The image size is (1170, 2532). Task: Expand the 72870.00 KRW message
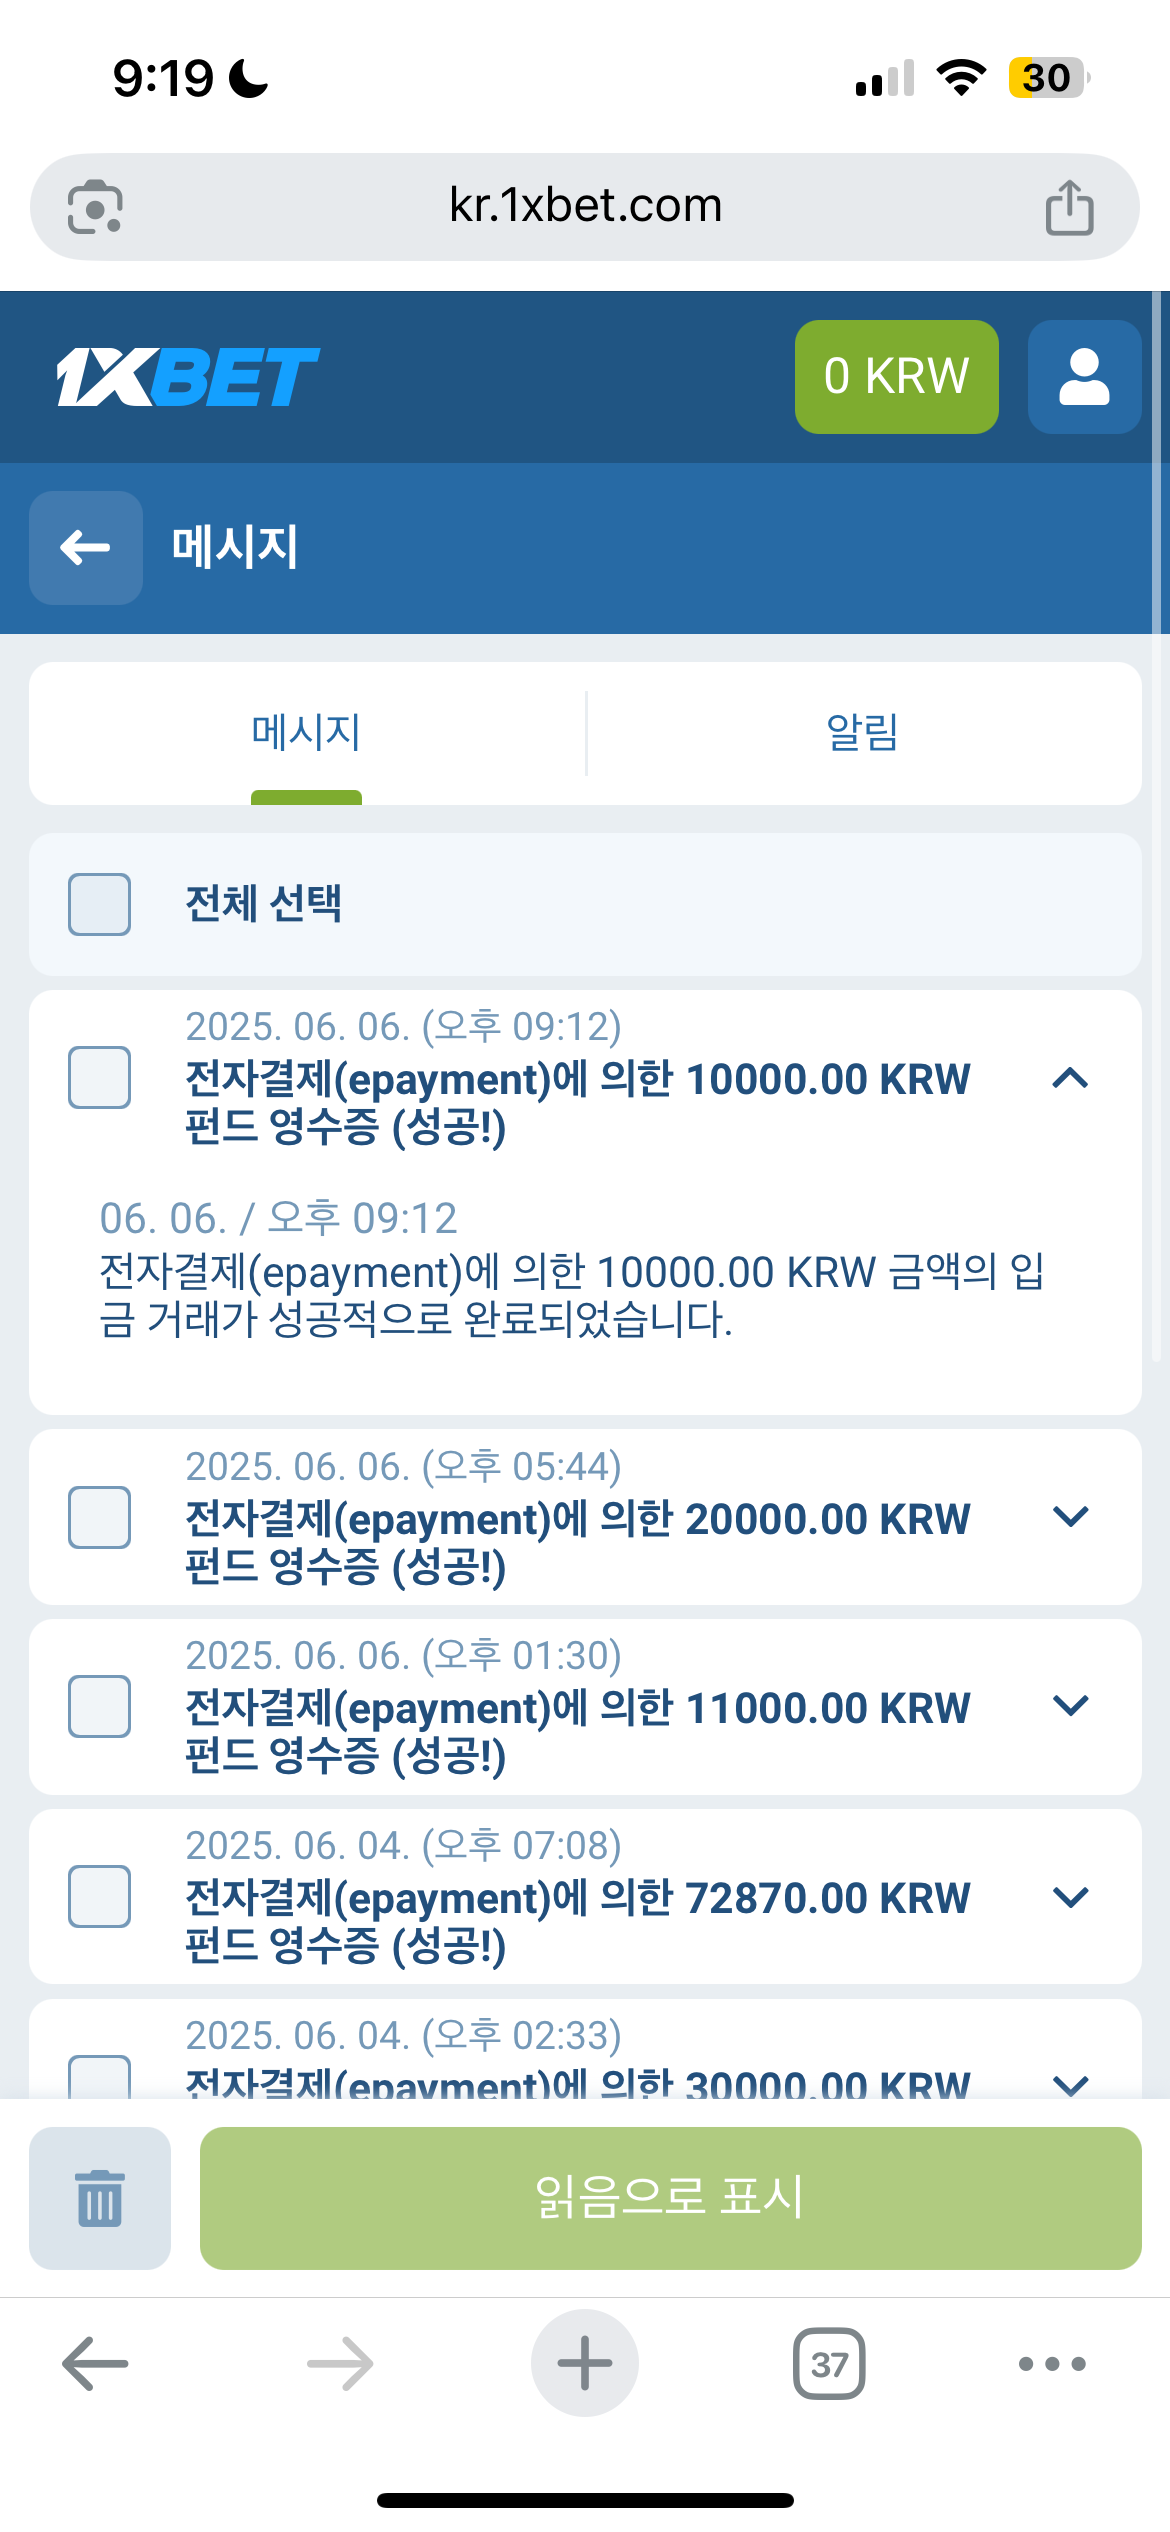tap(1070, 1897)
